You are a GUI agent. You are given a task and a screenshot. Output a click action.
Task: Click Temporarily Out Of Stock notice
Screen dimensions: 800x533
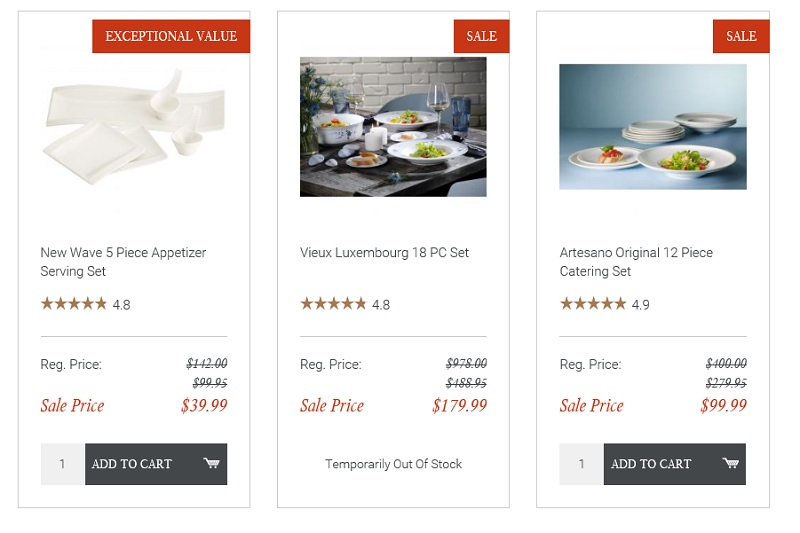pos(393,464)
